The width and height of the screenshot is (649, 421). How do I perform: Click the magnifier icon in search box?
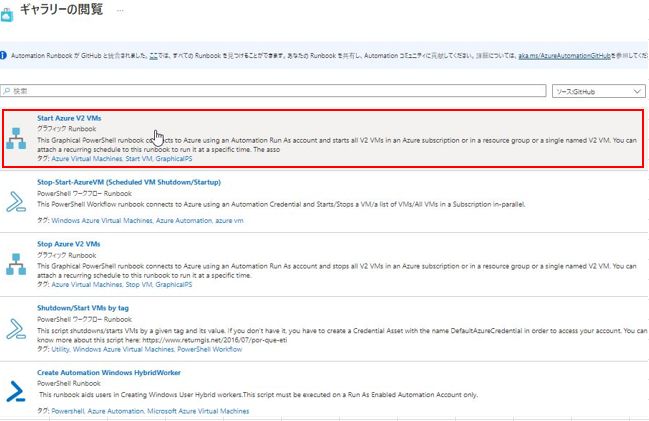coord(7,91)
